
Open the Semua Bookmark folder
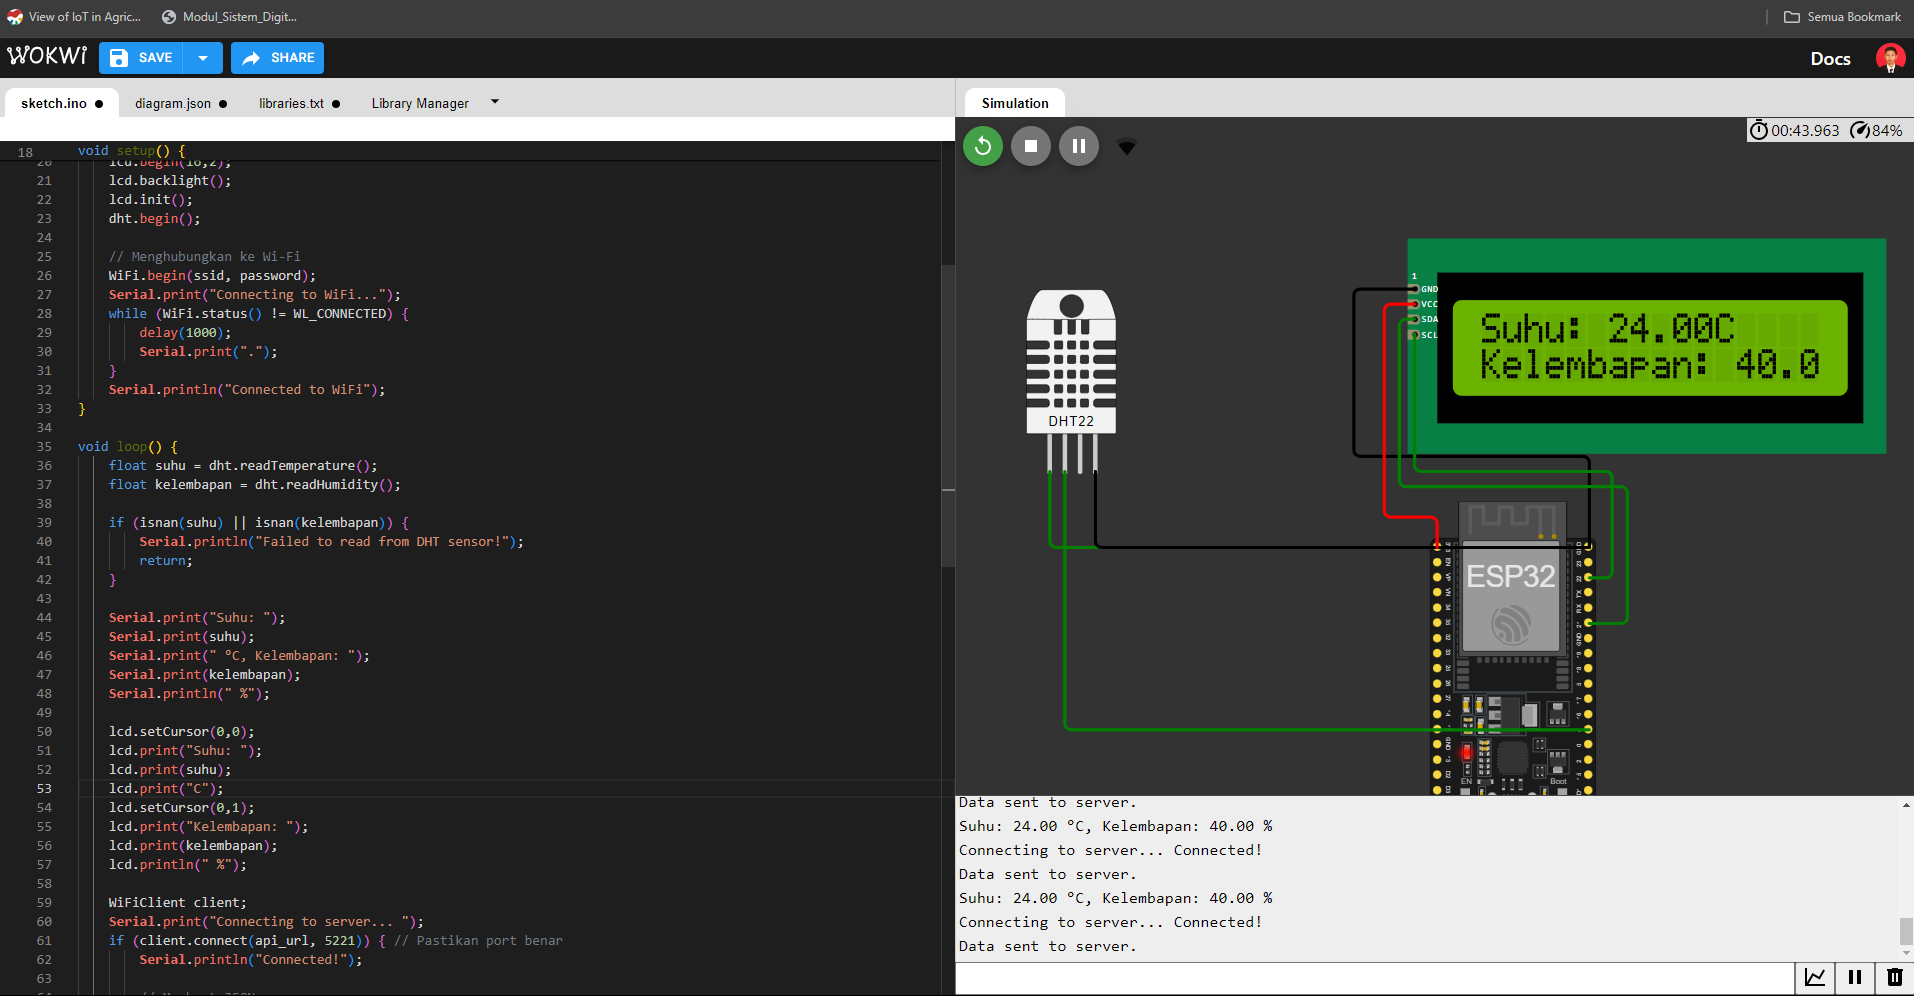coord(1842,17)
